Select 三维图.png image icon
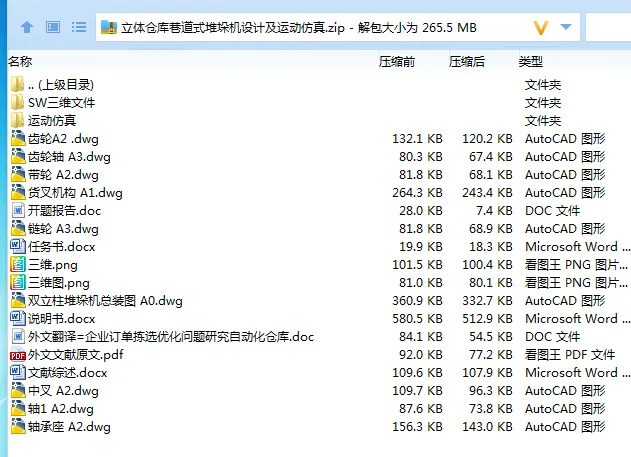Viewport: 631px width, 457px height. (18, 282)
